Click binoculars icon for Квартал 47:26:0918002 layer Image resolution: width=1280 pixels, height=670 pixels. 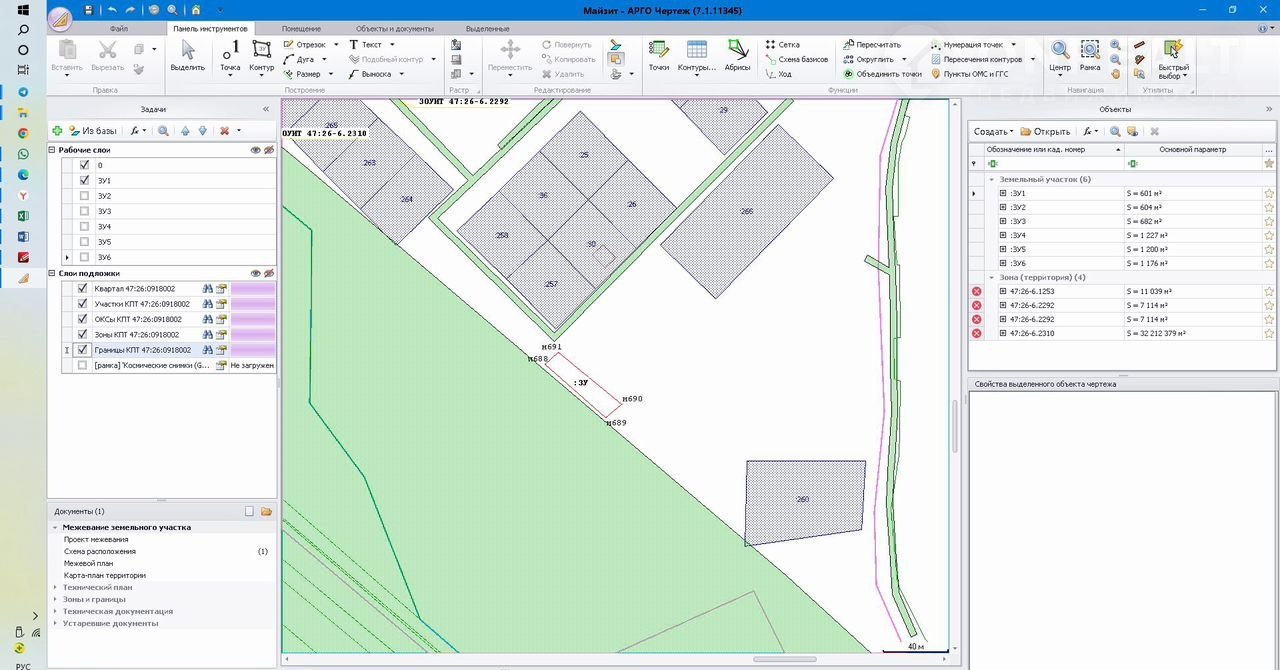pos(208,289)
